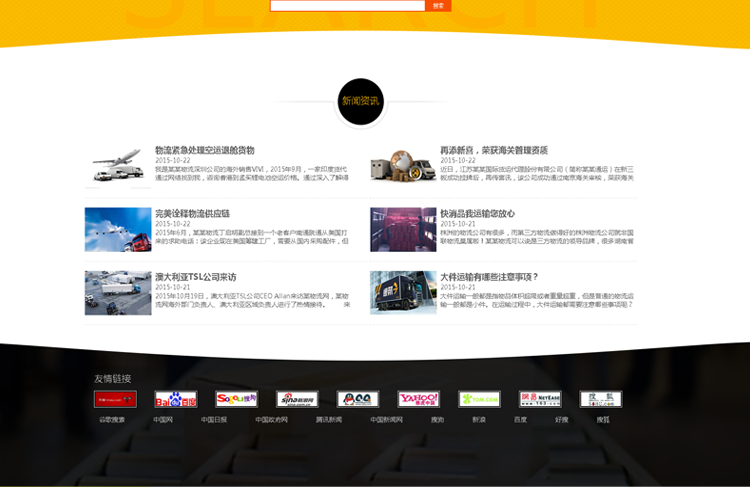Open the Sogou logo link
The width and height of the screenshot is (750, 487).
point(237,399)
